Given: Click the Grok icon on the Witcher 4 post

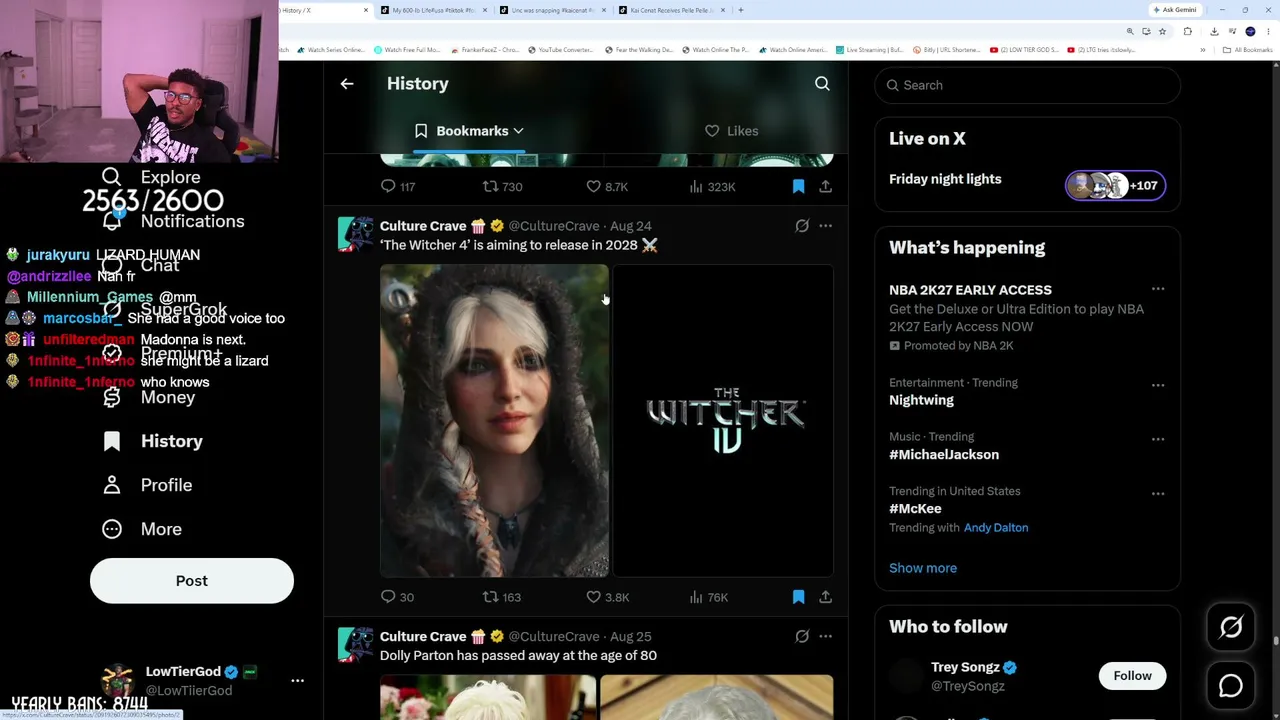Looking at the screenshot, I should click(802, 226).
